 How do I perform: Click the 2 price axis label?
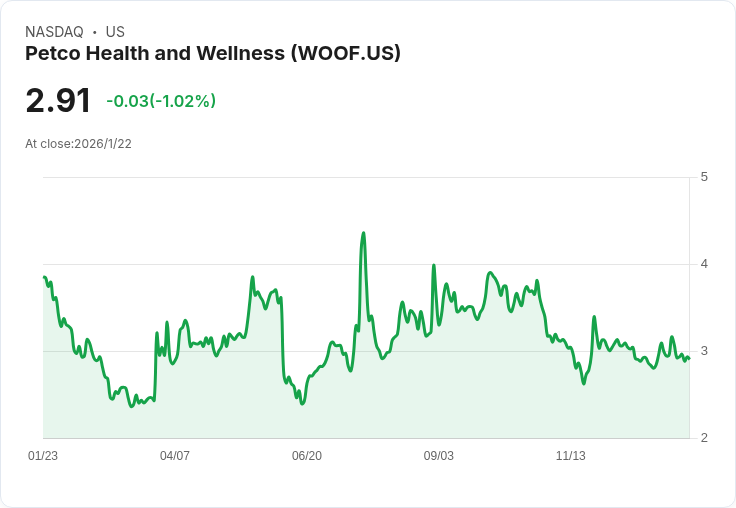pyautogui.click(x=704, y=438)
